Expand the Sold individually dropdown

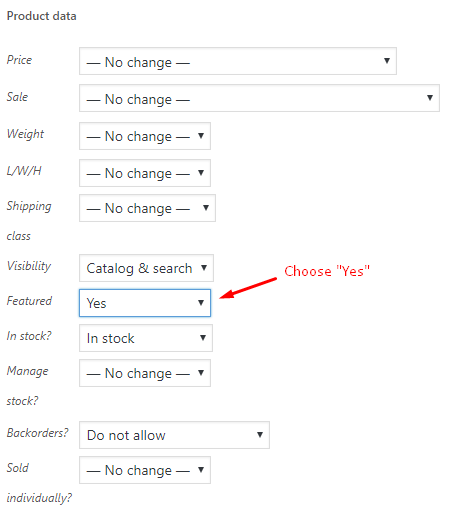pyautogui.click(x=145, y=470)
